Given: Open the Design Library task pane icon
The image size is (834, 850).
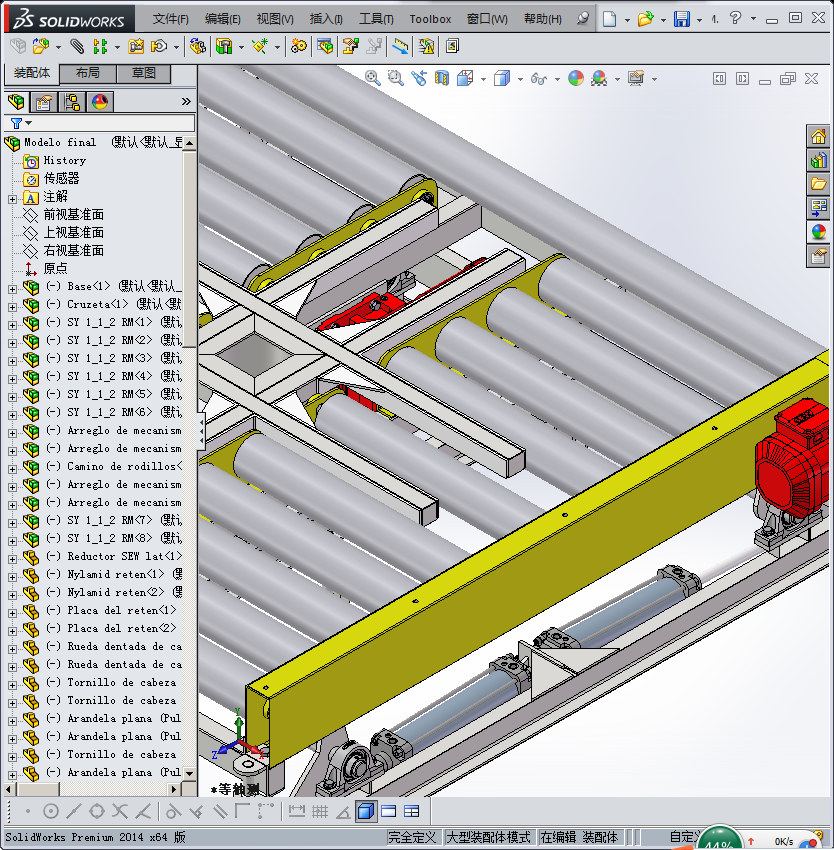Looking at the screenshot, I should click(819, 160).
